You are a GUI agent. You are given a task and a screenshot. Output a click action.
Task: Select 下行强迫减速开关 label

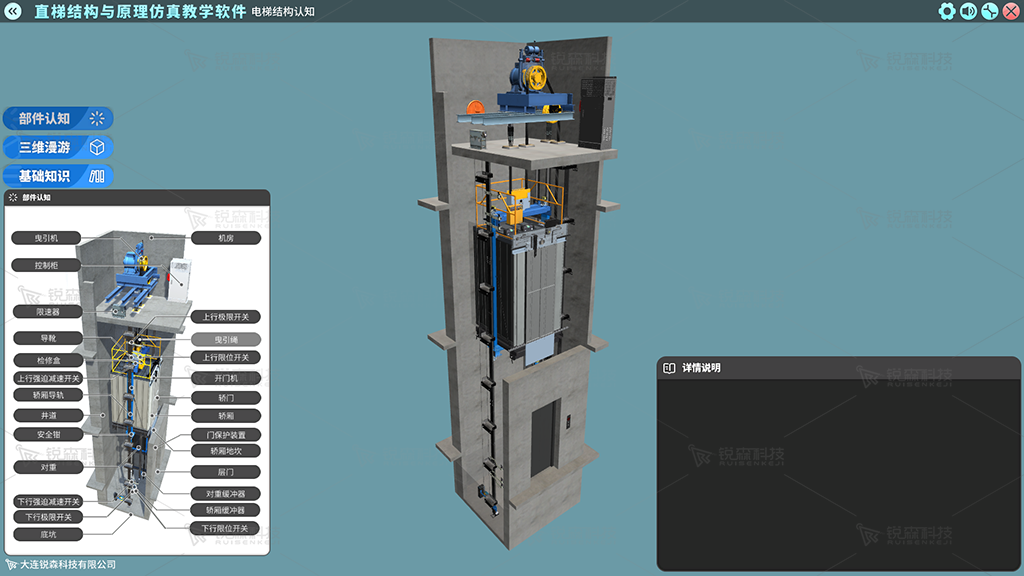[48, 502]
